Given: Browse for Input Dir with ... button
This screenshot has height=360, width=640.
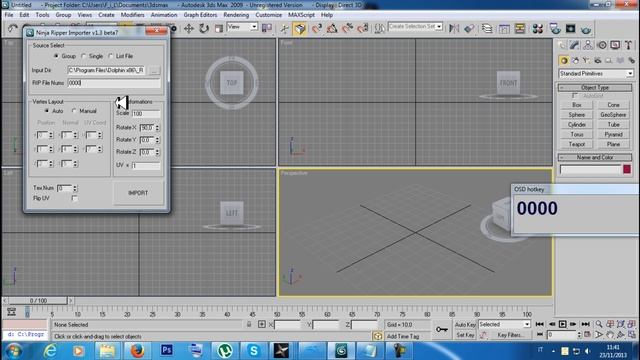Looking at the screenshot, I should pos(154,70).
